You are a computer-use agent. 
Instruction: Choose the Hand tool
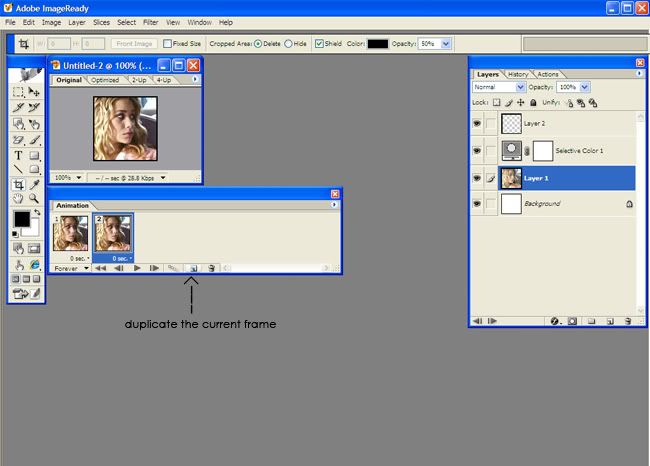19,199
